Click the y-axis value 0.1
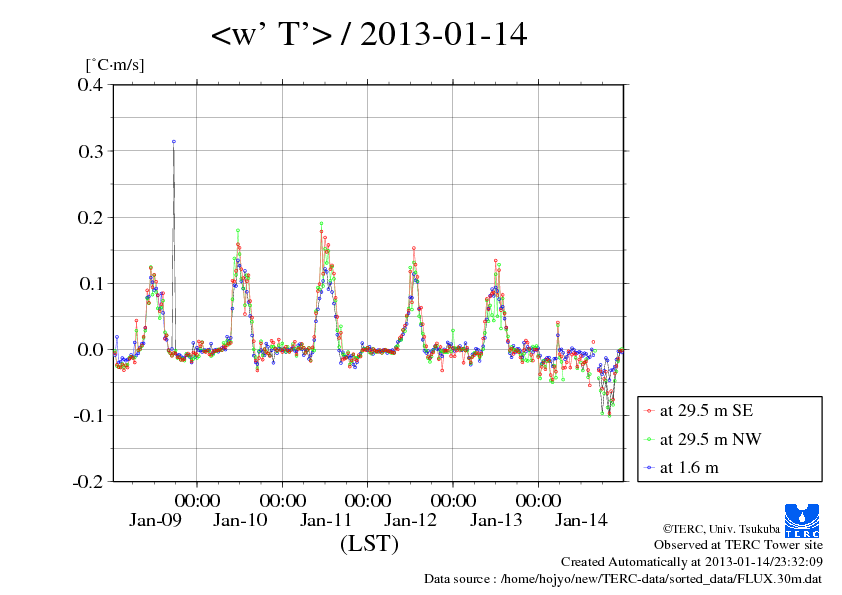The height and width of the screenshot is (595, 842). [x=90, y=284]
